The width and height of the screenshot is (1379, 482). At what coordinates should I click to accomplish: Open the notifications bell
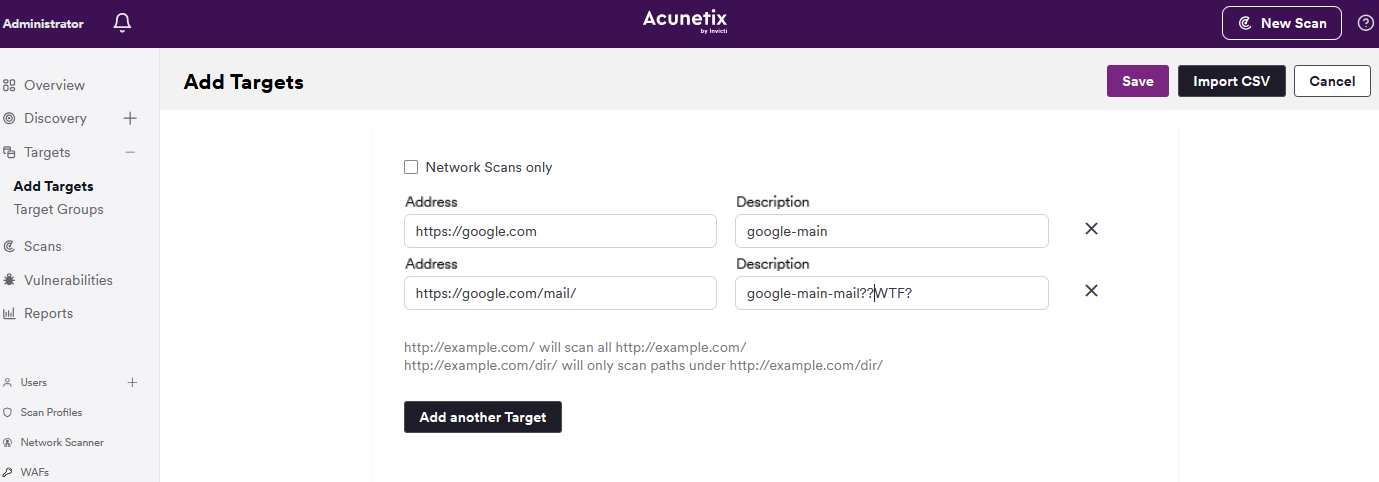(x=122, y=23)
